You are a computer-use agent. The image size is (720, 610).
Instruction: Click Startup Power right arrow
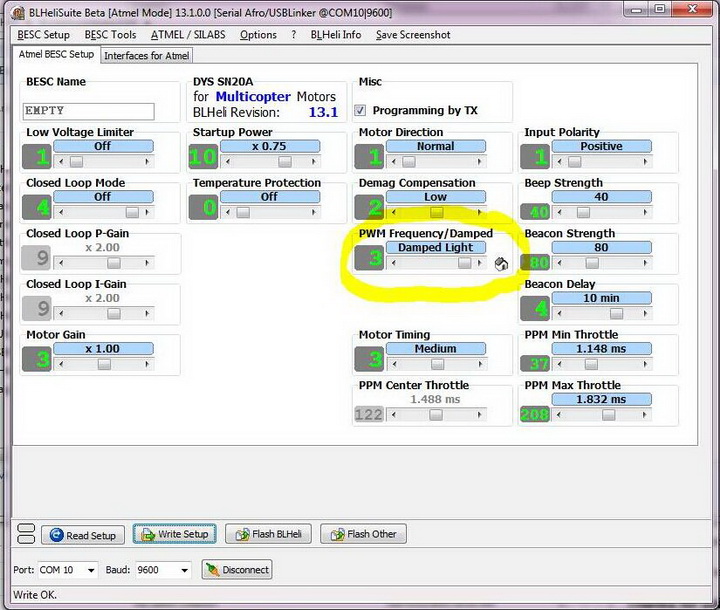[314, 162]
